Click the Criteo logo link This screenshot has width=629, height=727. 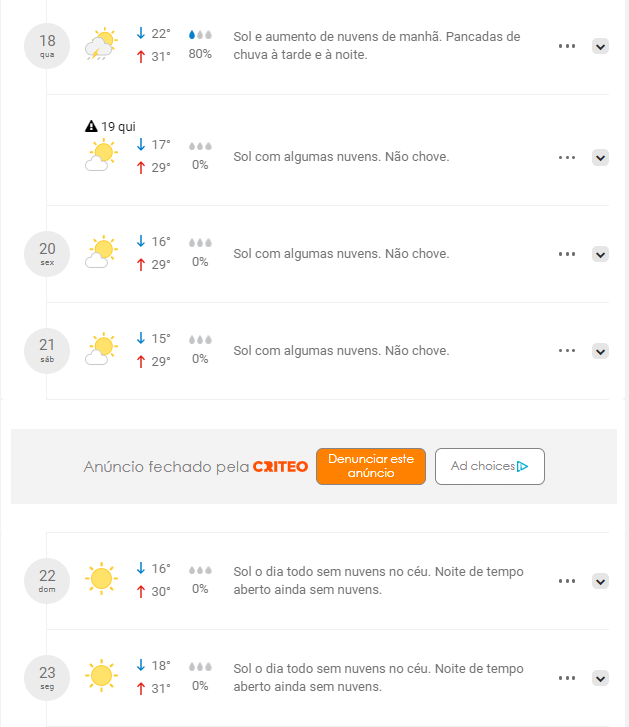(x=280, y=466)
